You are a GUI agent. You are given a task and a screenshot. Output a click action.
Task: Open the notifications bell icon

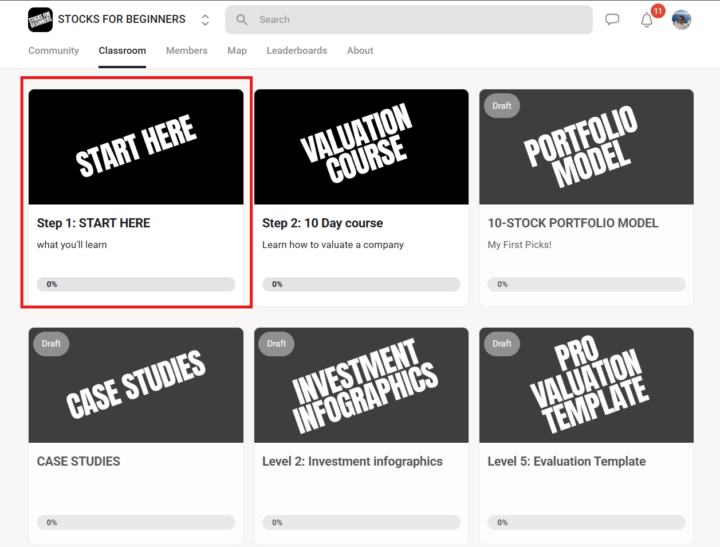pos(647,20)
